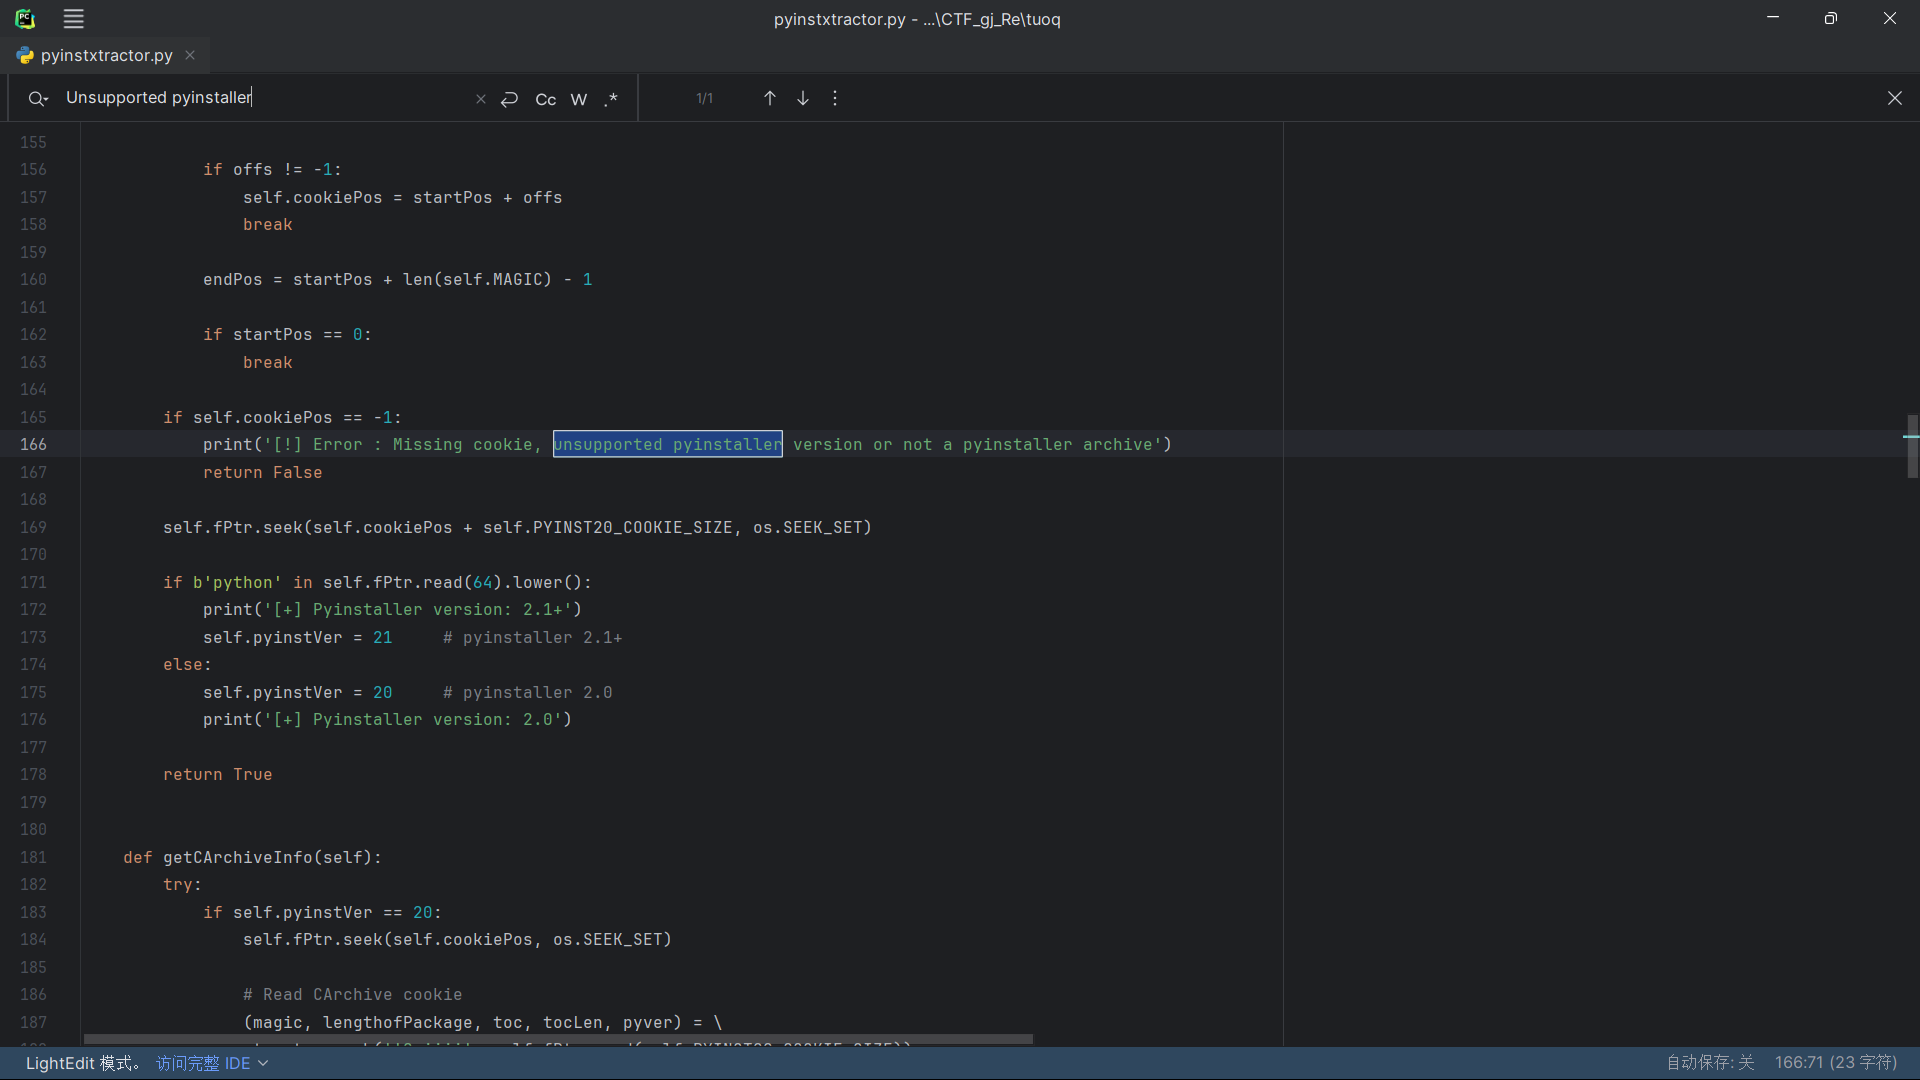This screenshot has width=1920, height=1080.
Task: Click the PyCharm logo icon
Action: coord(25,18)
